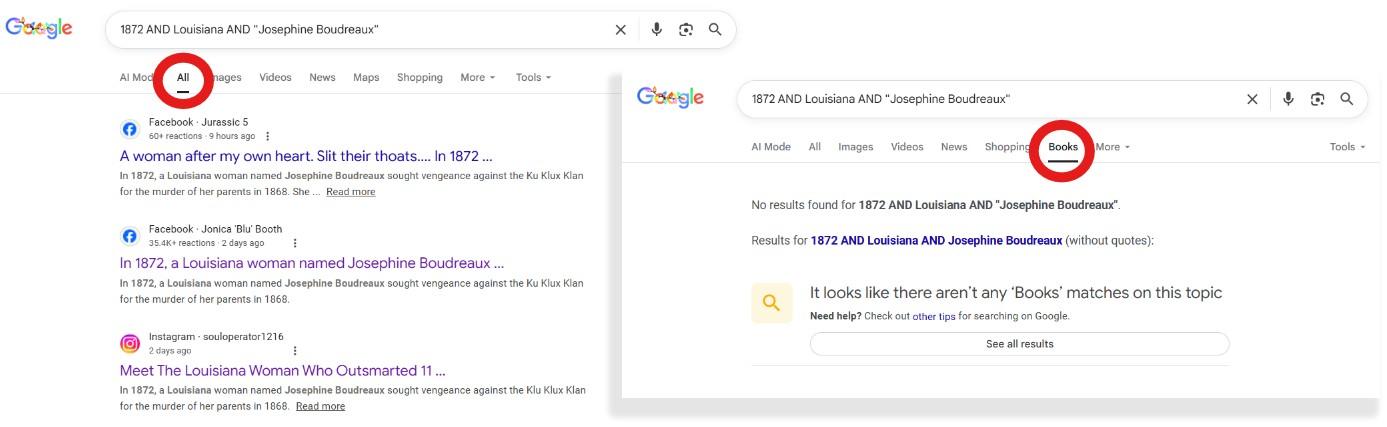Screen dimensions: 1387x427
Task: Switch to the Videos tab in left window
Action: coord(275,78)
